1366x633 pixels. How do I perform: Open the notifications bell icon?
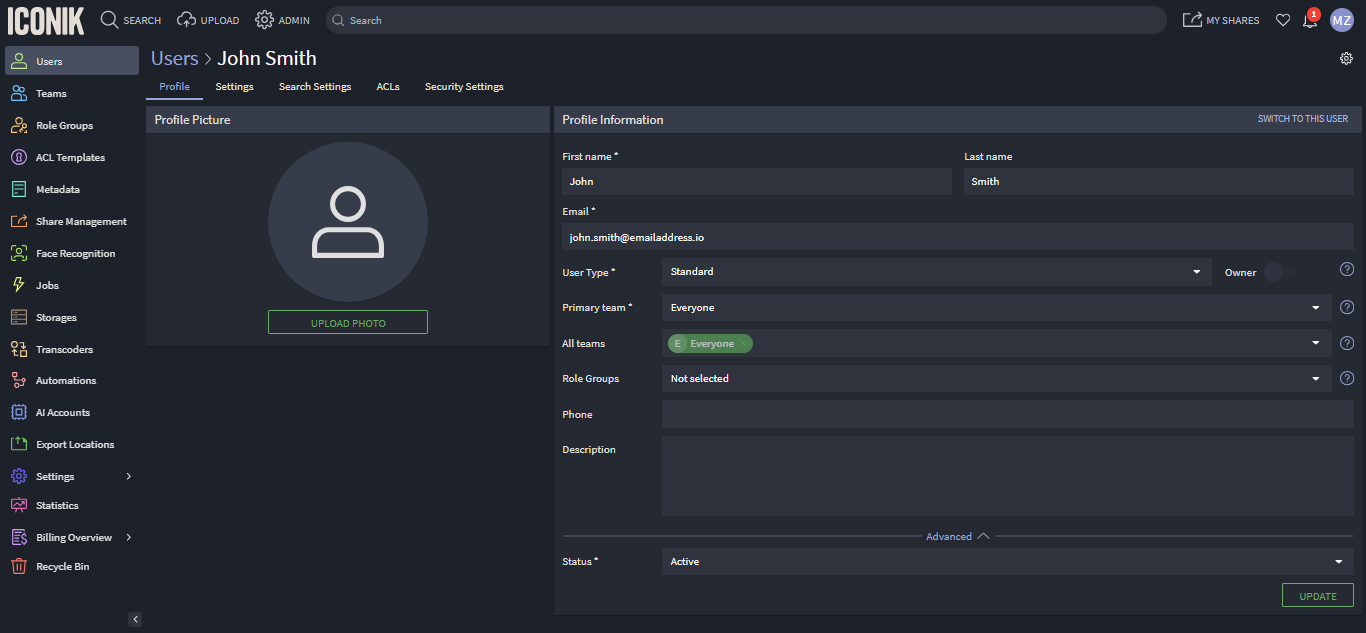click(1310, 21)
